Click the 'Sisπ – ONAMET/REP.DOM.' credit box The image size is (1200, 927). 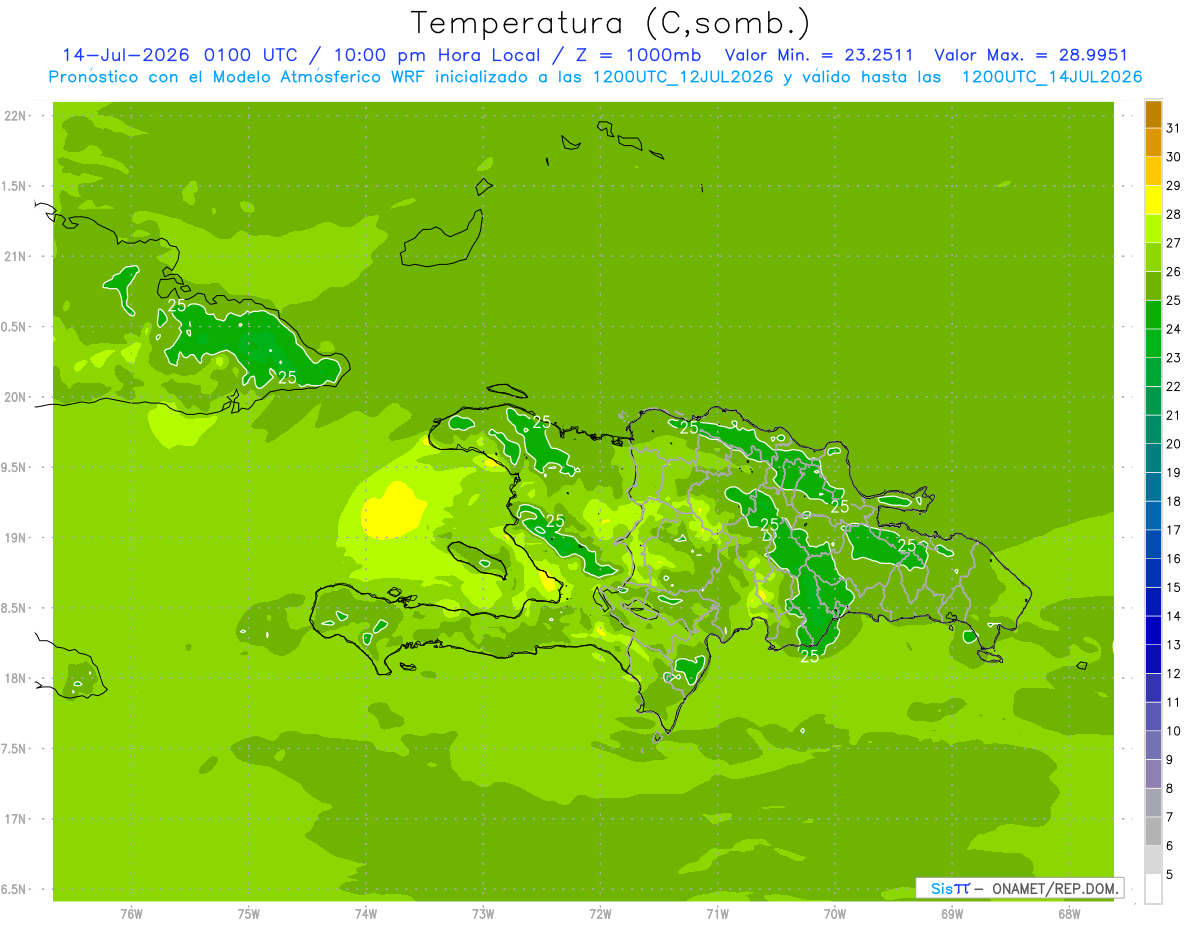tap(1020, 888)
